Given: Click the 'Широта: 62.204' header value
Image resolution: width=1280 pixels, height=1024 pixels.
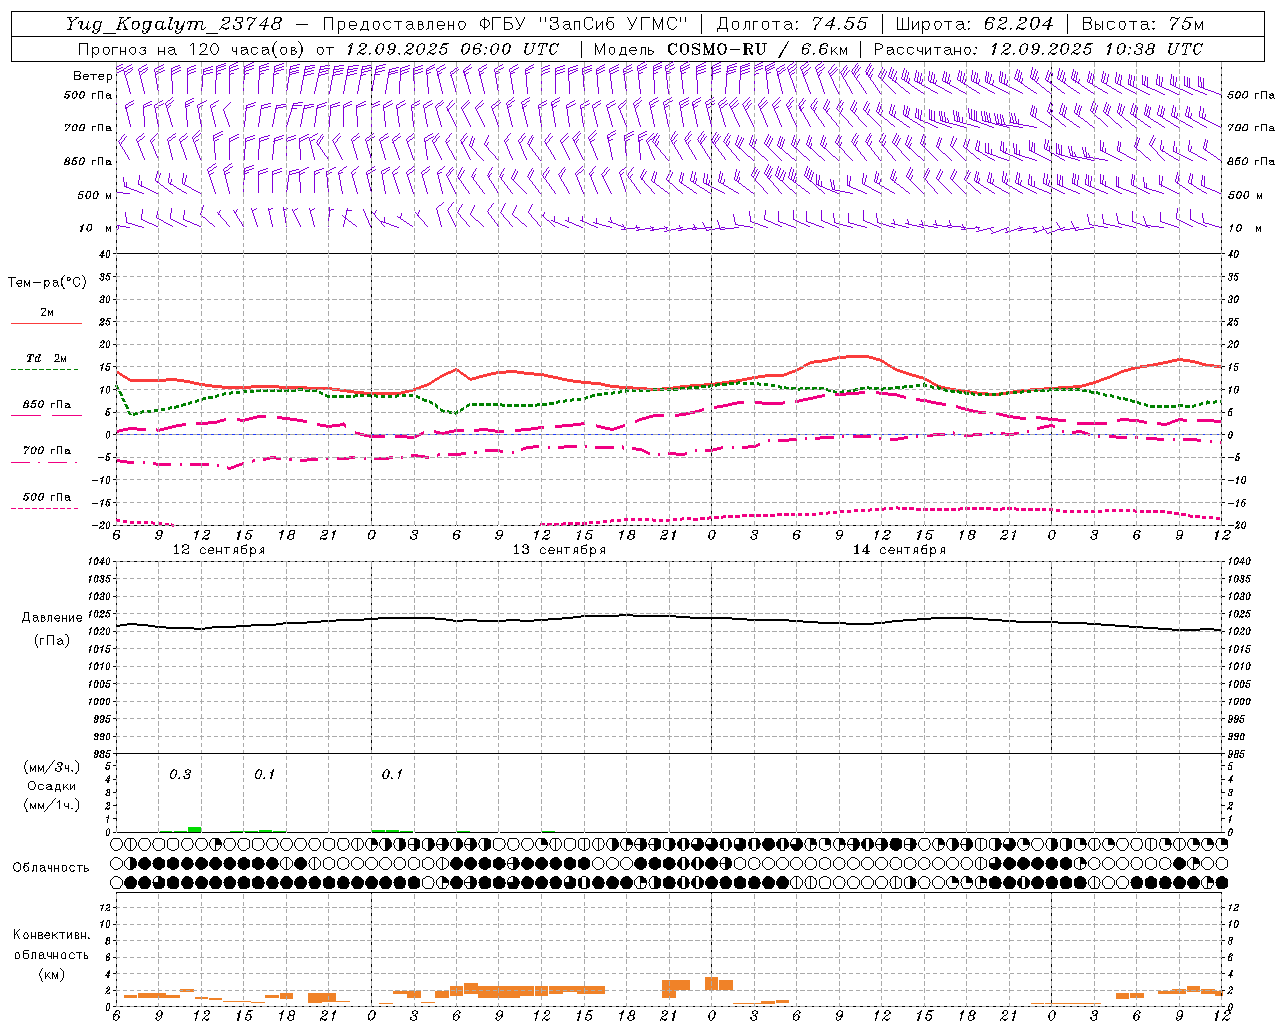Looking at the screenshot, I should click(x=974, y=24).
